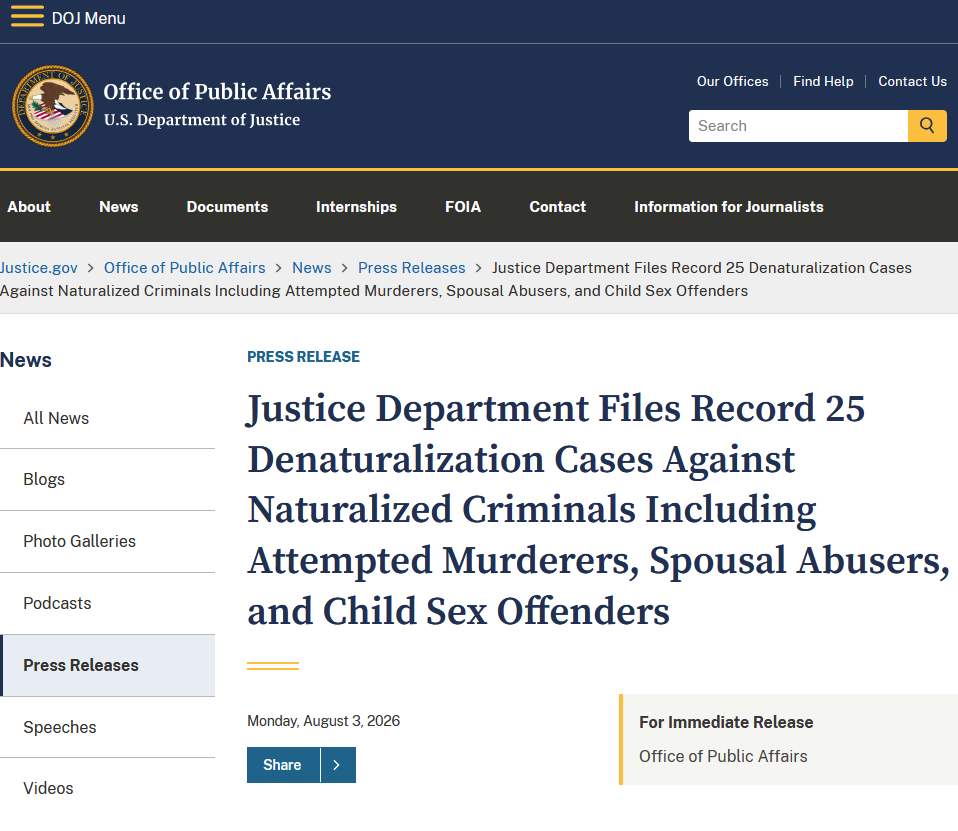Screen dimensions: 958x831
Task: Select Photo Galleries in sidebar
Action: tap(108, 541)
